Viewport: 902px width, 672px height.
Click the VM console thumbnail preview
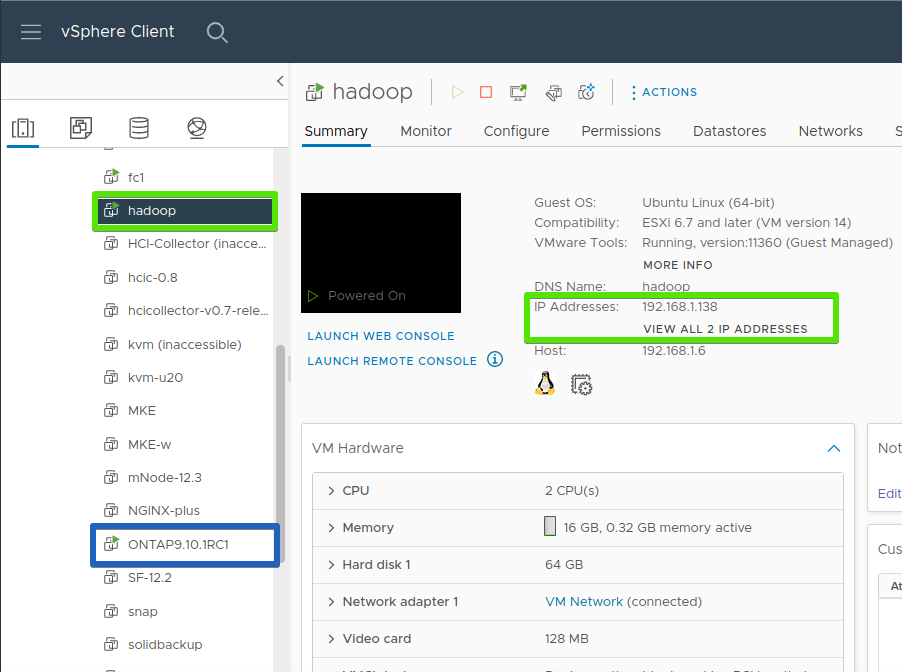tap(381, 253)
